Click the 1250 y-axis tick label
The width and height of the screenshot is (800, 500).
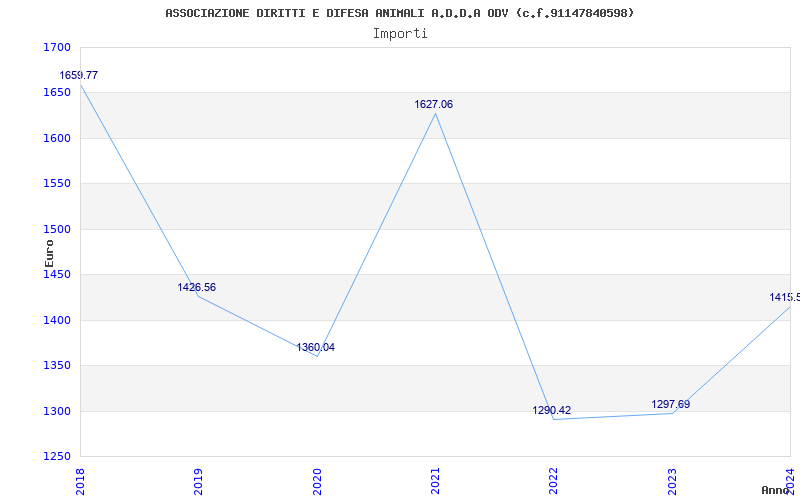(57, 456)
